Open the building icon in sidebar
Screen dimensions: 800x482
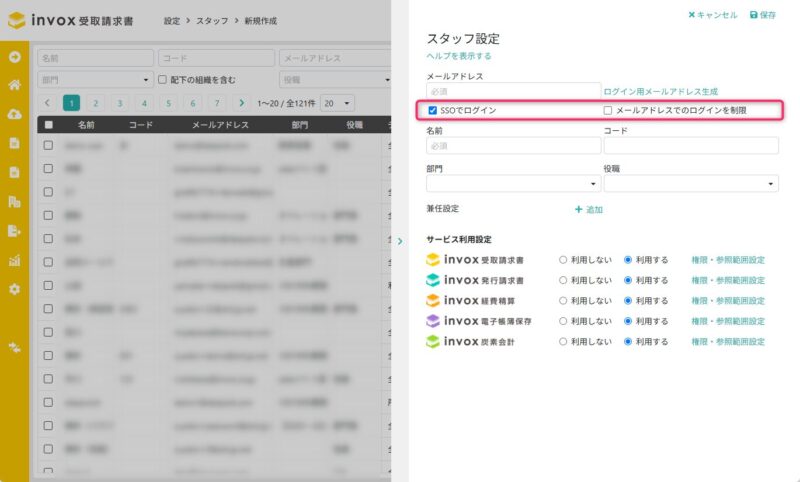(14, 201)
